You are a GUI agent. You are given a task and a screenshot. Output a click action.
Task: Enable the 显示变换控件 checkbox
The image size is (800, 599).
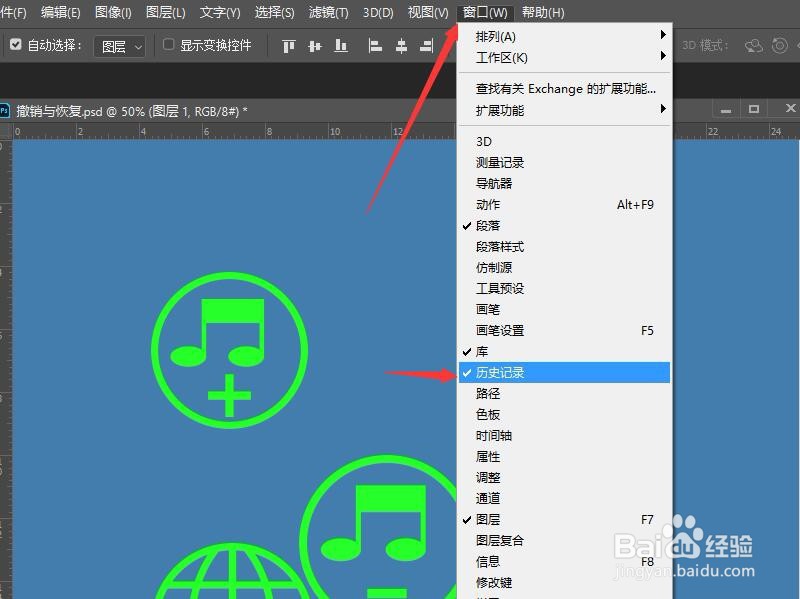coord(168,44)
